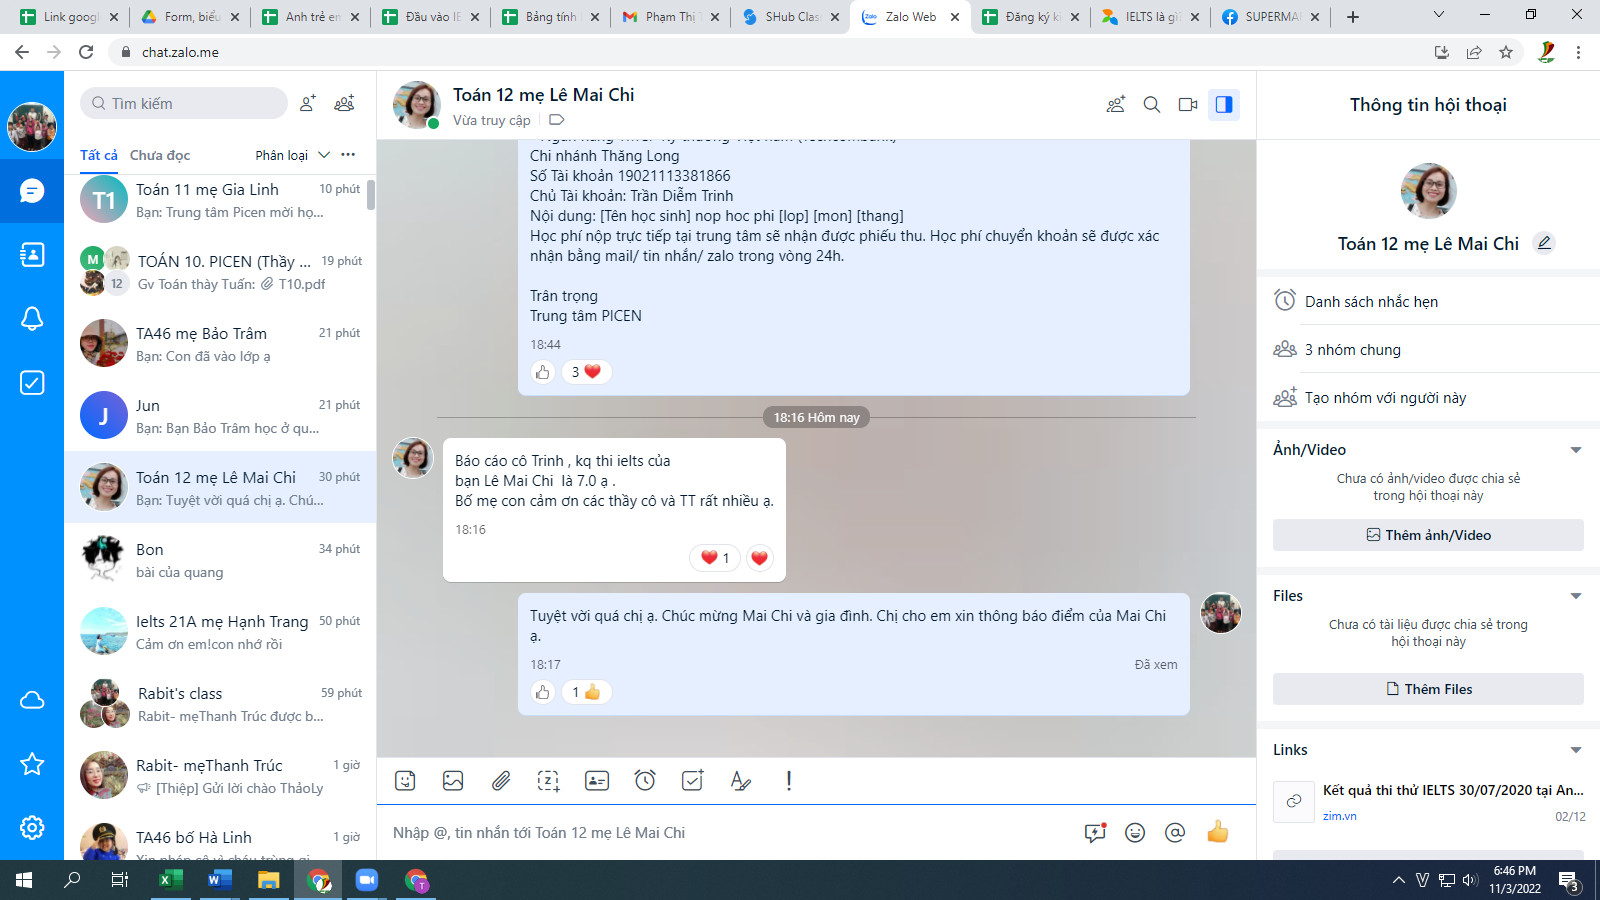This screenshot has width=1600, height=900.
Task: Click the Thêm ảnh/Video button
Action: [x=1428, y=535]
